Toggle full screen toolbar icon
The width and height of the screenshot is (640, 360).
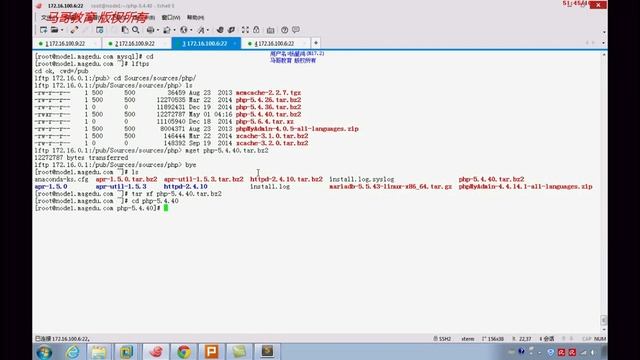pos(245,30)
